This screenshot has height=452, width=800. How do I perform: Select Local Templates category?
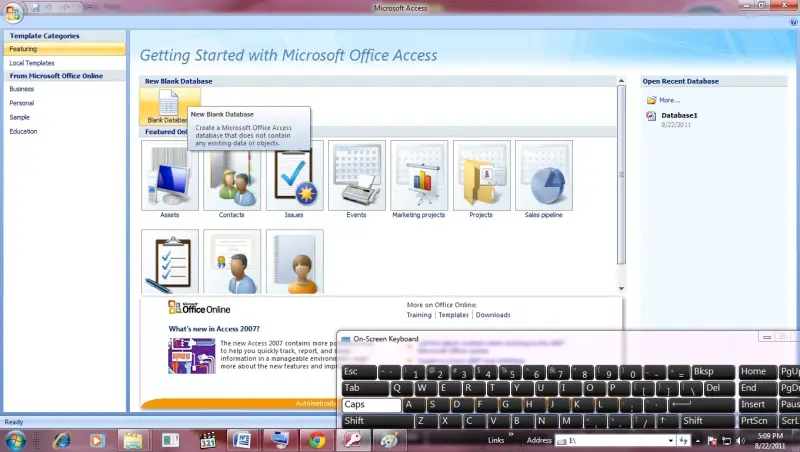(32, 63)
